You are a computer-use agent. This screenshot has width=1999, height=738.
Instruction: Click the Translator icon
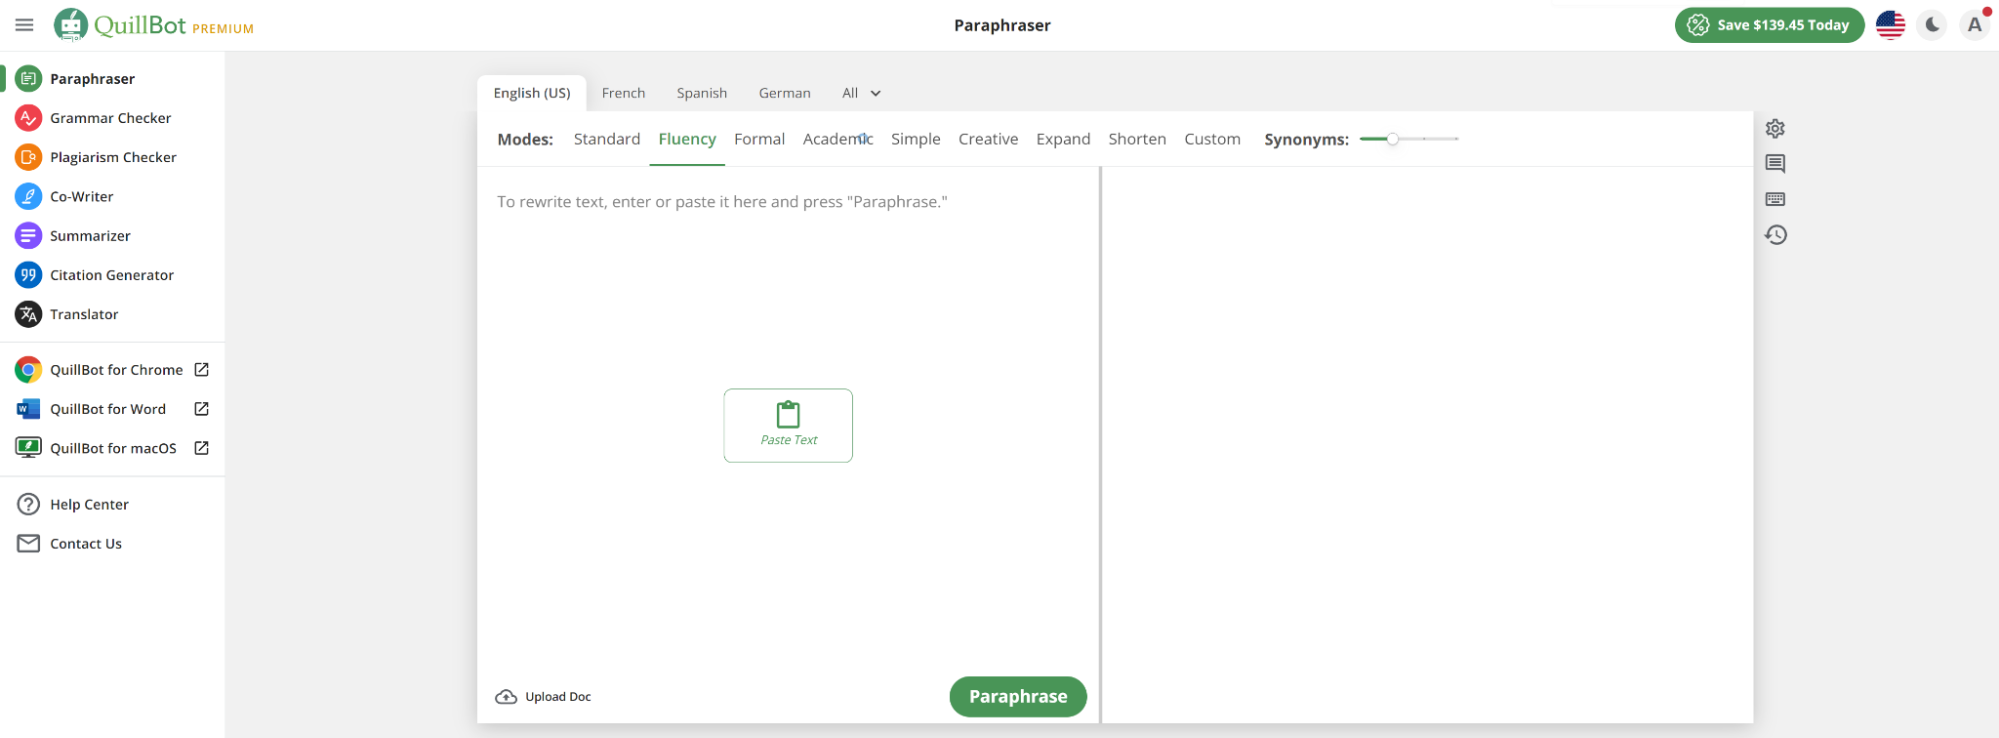[28, 314]
